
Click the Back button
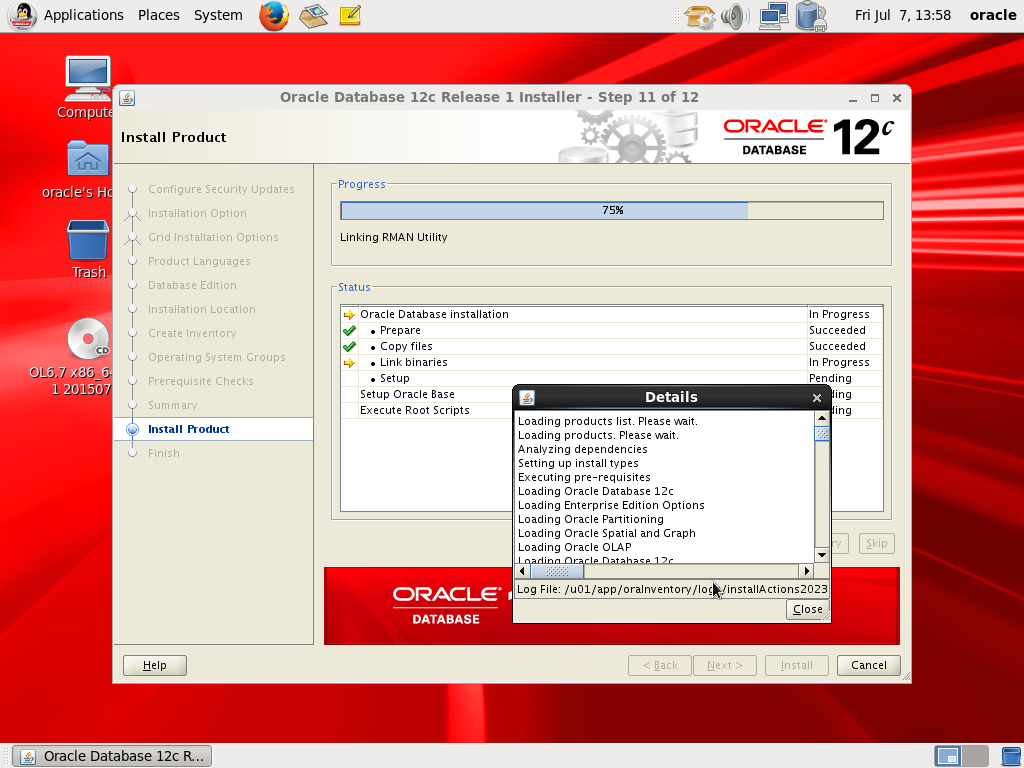tap(660, 665)
